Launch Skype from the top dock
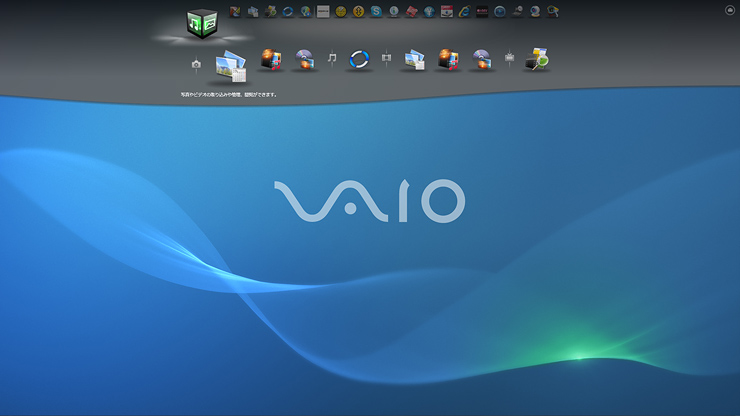 376,12
